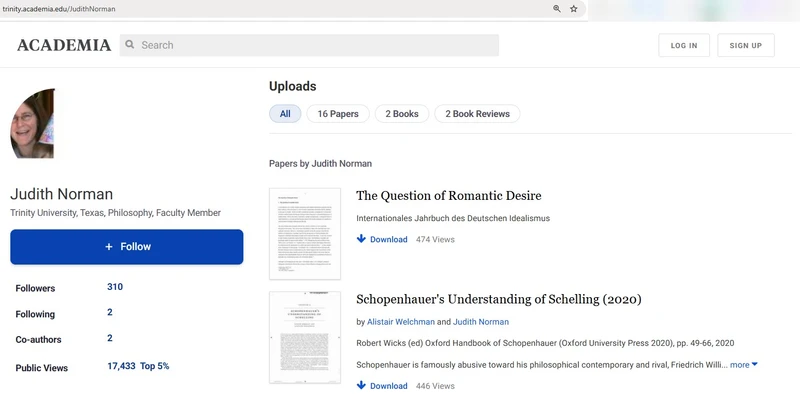Open The Question of Romantic Desire paper
This screenshot has height=394, width=800.
448,195
